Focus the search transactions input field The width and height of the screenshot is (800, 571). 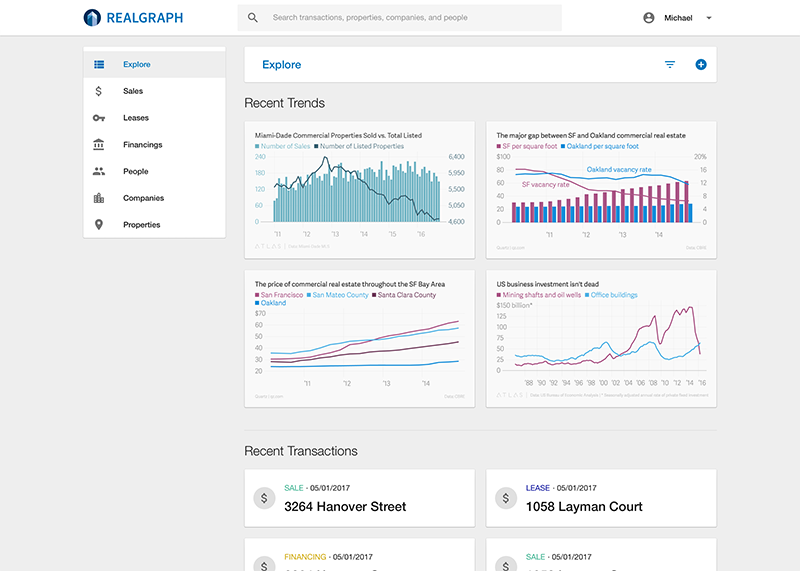410,18
